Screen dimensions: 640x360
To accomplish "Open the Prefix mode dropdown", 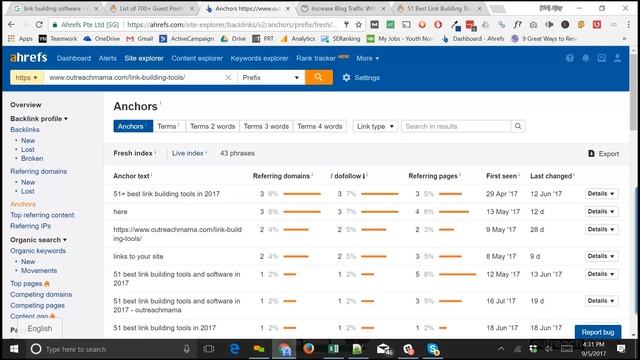I will tap(271, 77).
